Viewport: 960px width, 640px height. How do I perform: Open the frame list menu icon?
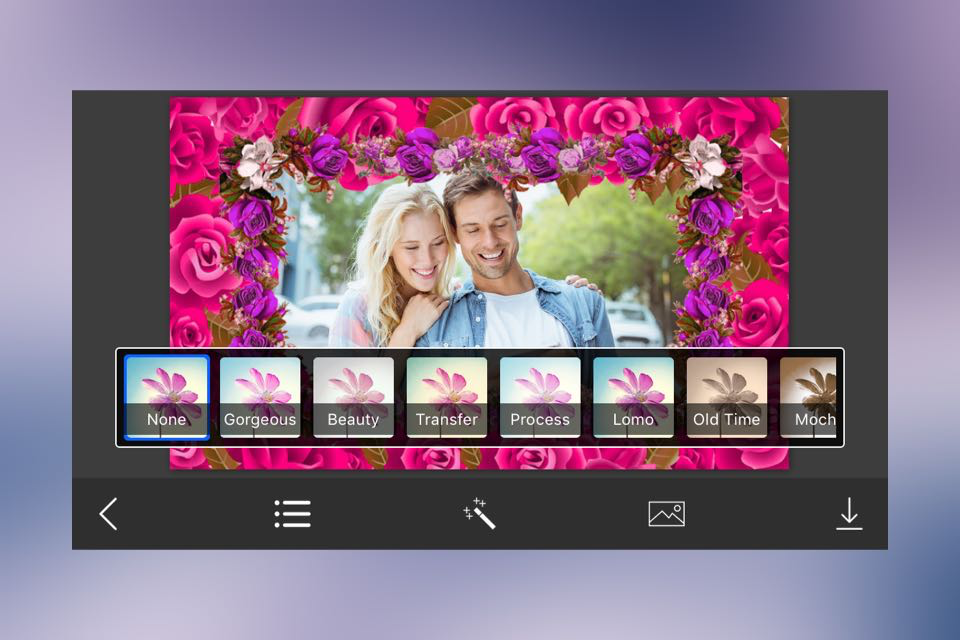coord(293,514)
